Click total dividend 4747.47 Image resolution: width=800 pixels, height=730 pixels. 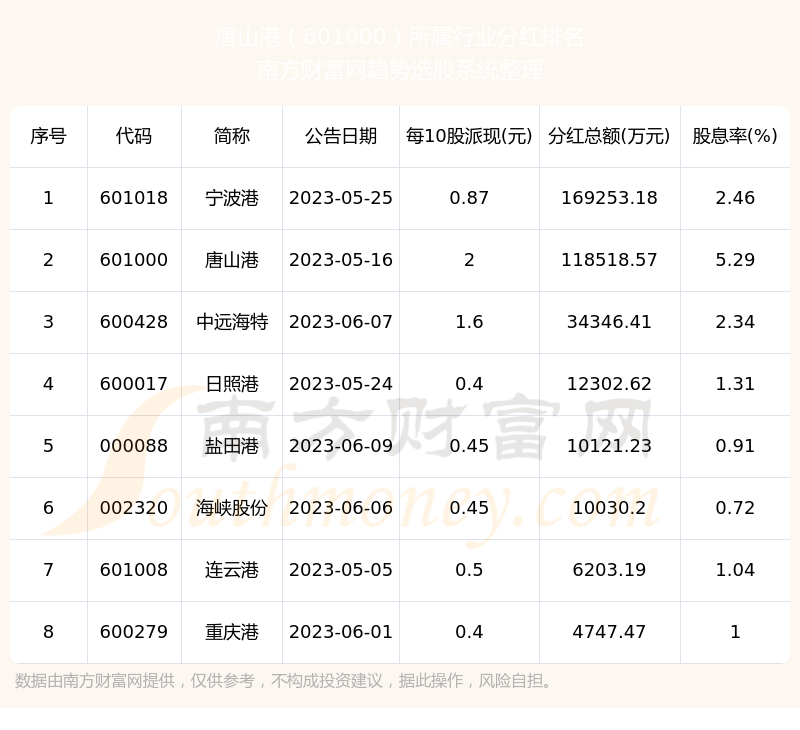click(609, 632)
